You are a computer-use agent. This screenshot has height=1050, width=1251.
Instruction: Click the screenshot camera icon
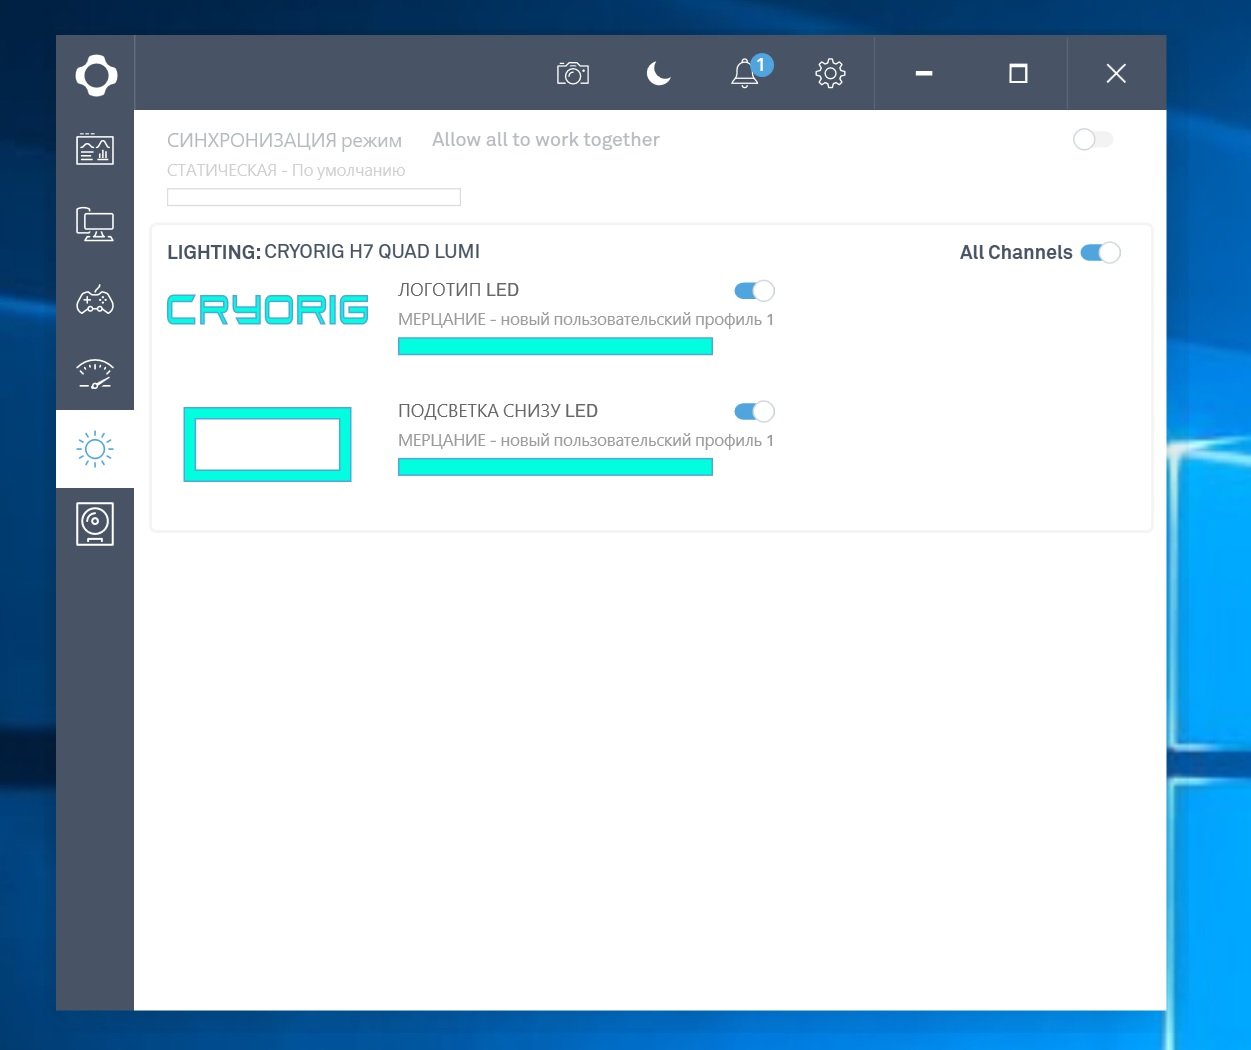pyautogui.click(x=573, y=73)
